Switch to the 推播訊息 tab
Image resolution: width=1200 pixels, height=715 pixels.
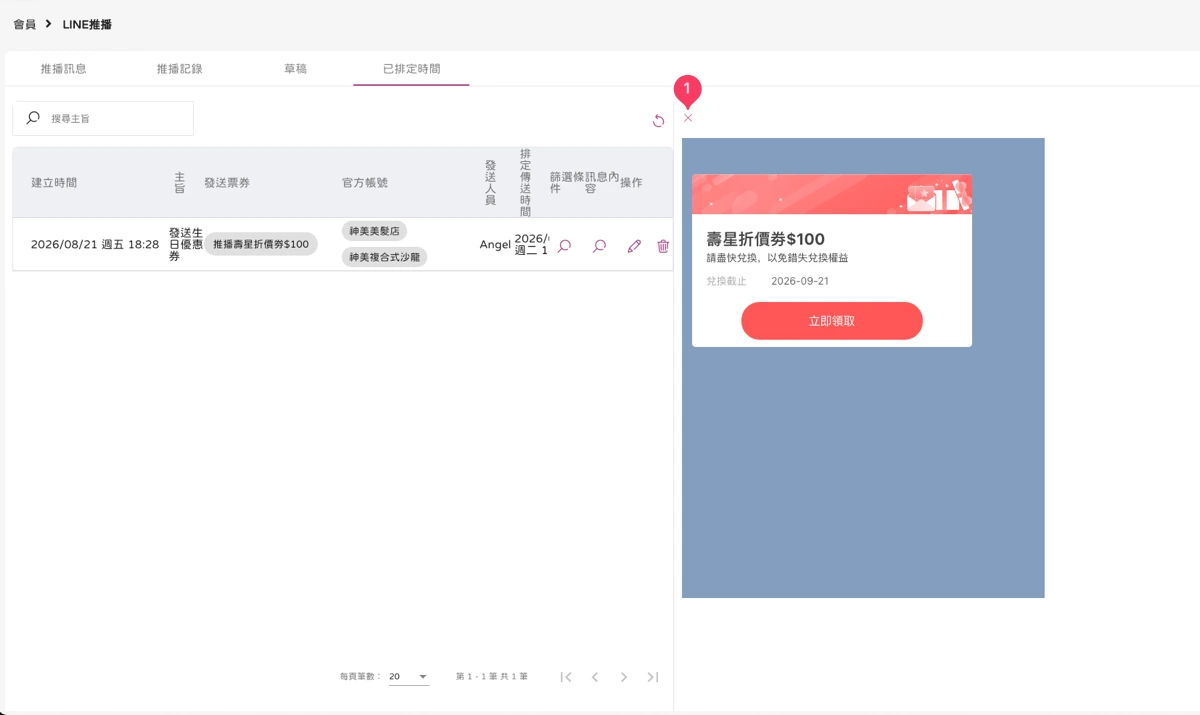[x=63, y=69]
